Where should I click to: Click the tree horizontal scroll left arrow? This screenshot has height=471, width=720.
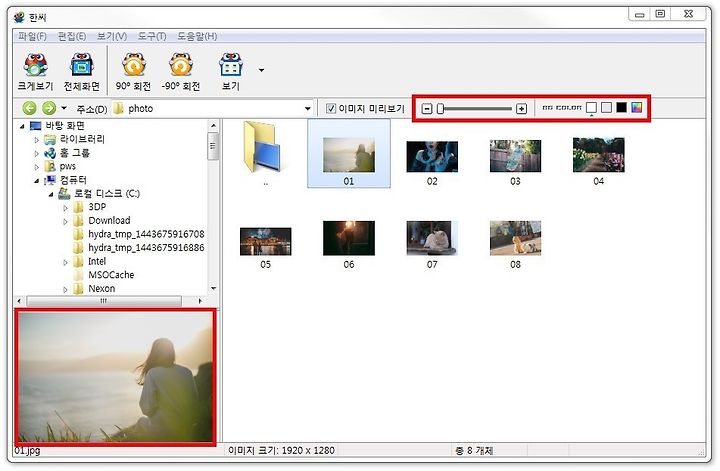point(19,301)
